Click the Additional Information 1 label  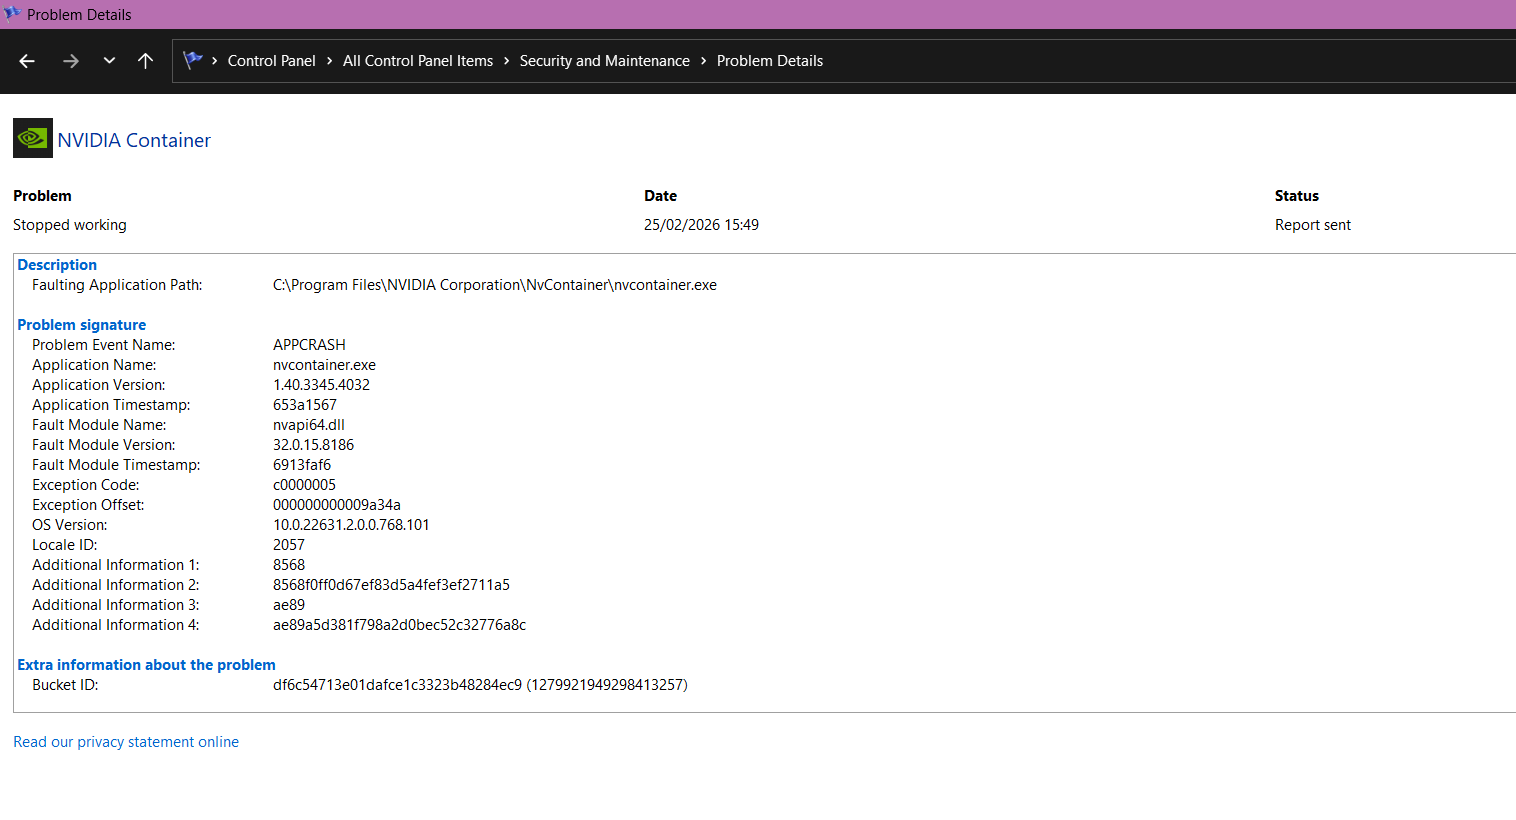[x=116, y=565]
